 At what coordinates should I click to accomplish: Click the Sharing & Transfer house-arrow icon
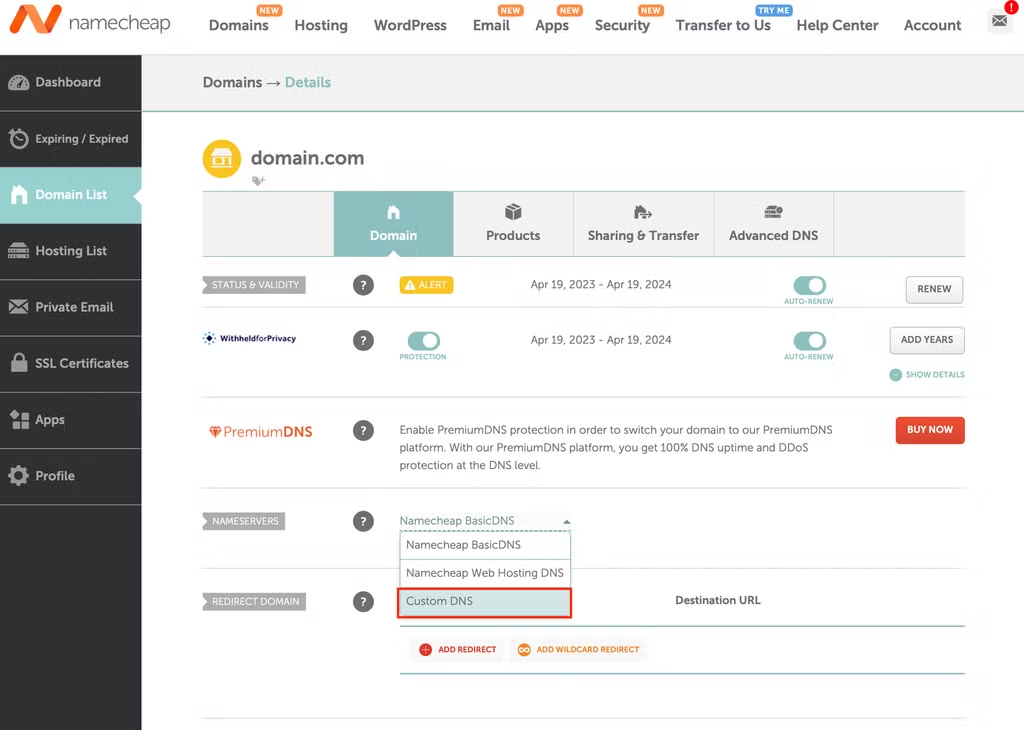pos(643,212)
